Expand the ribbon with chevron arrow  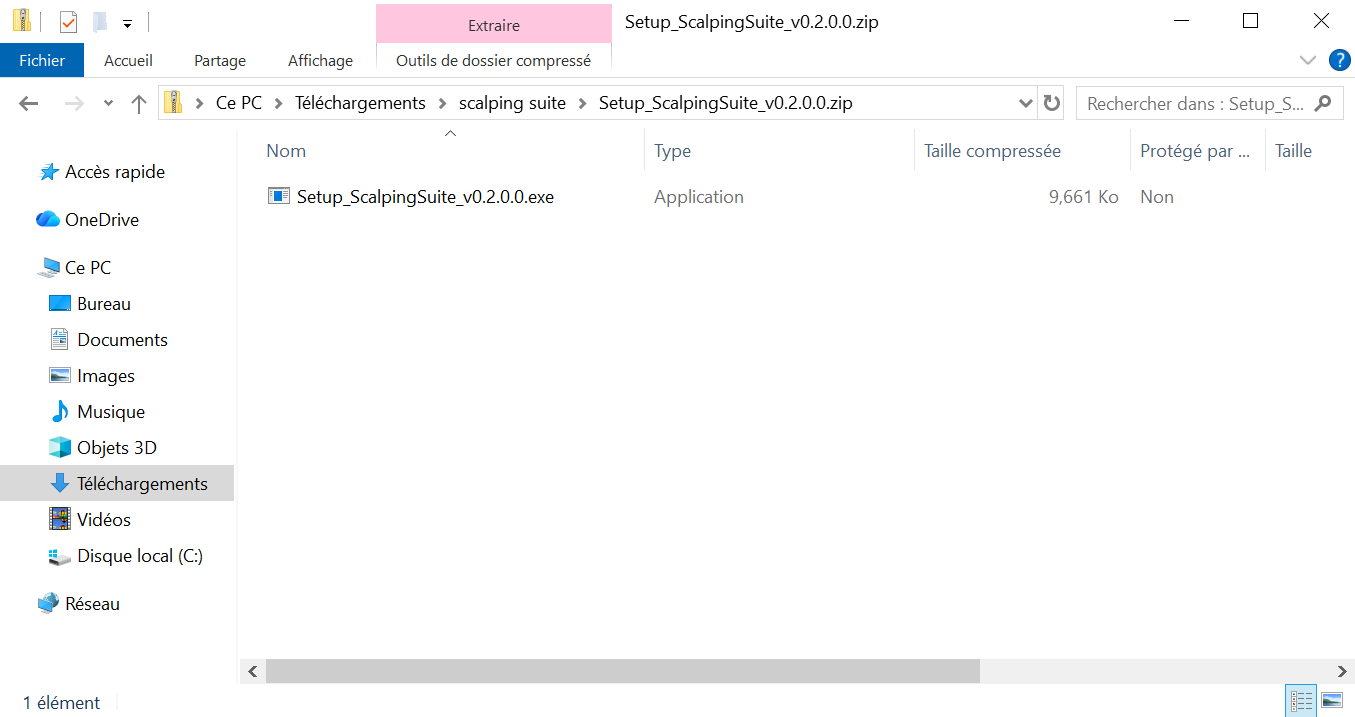(x=1307, y=60)
